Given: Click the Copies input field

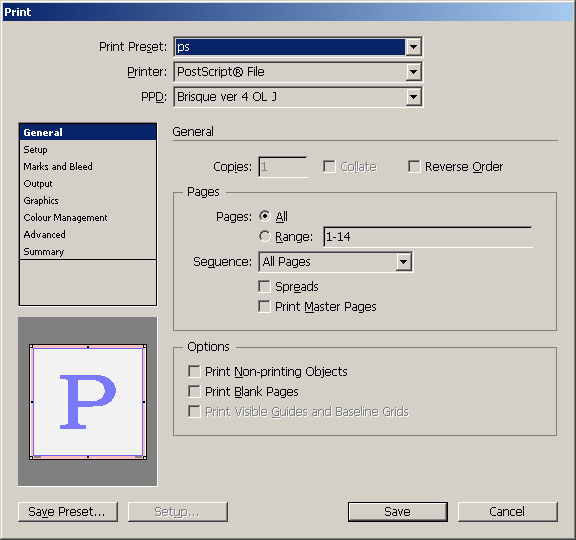Looking at the screenshot, I should click(x=283, y=167).
